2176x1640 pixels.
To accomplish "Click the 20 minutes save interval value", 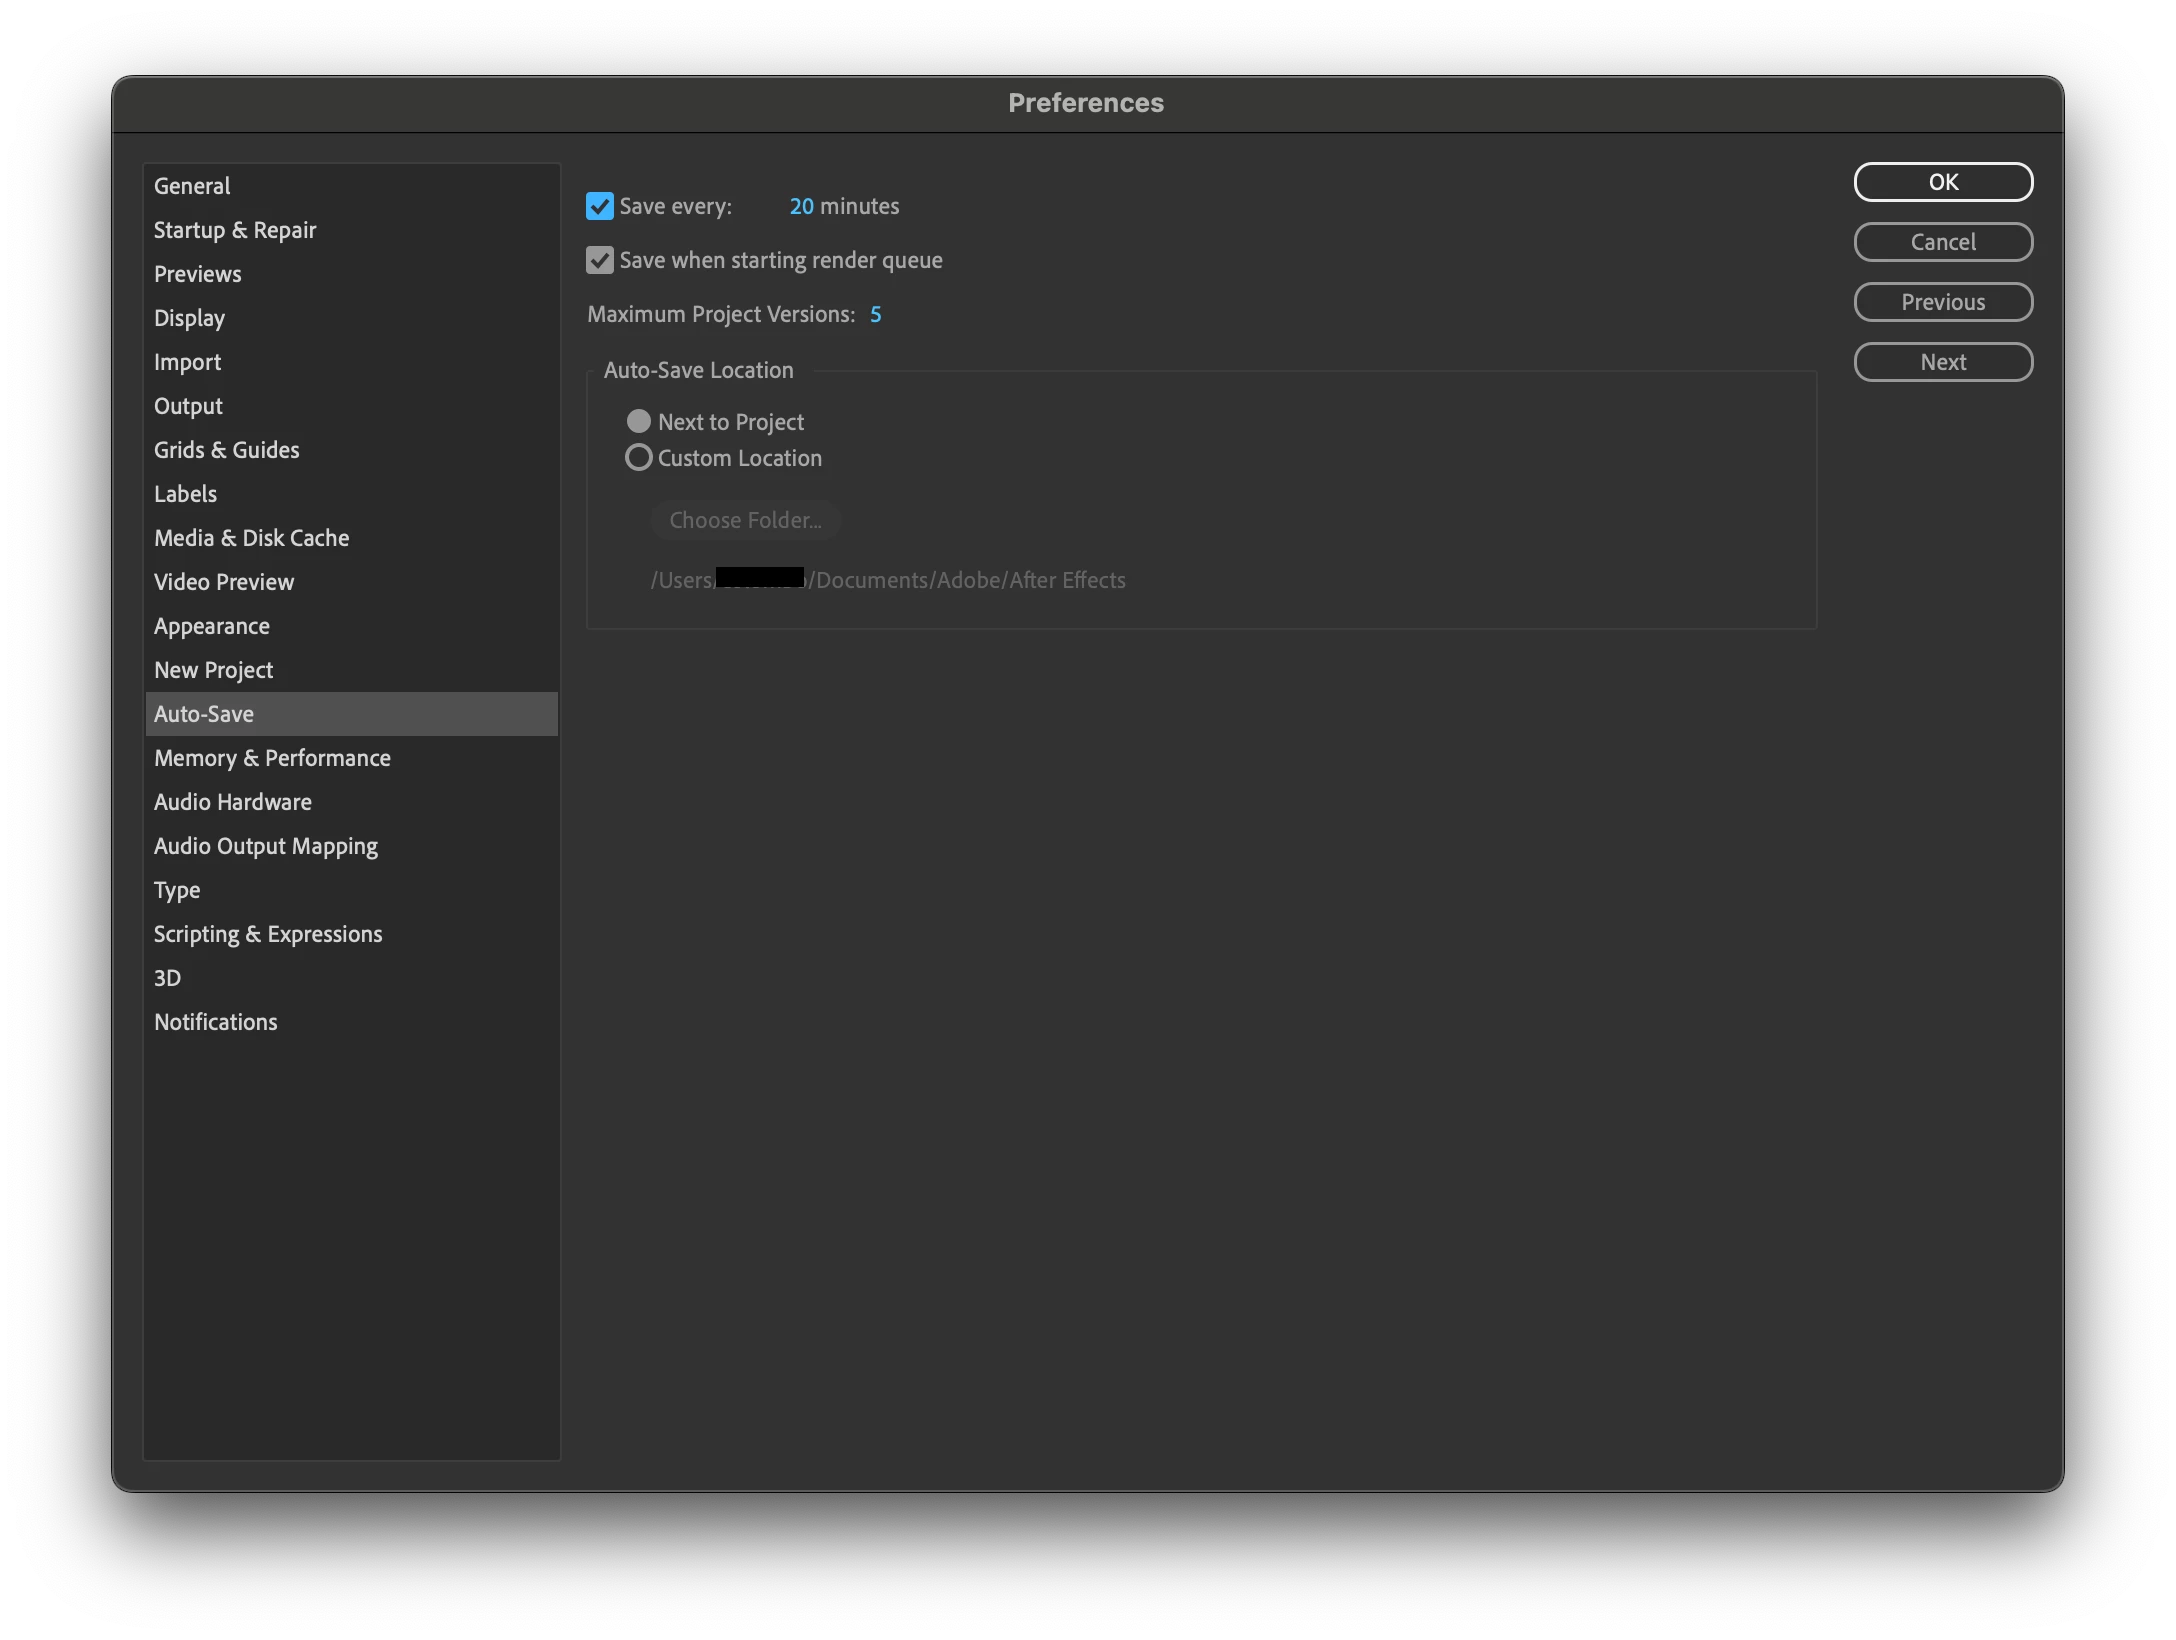I will [801, 206].
